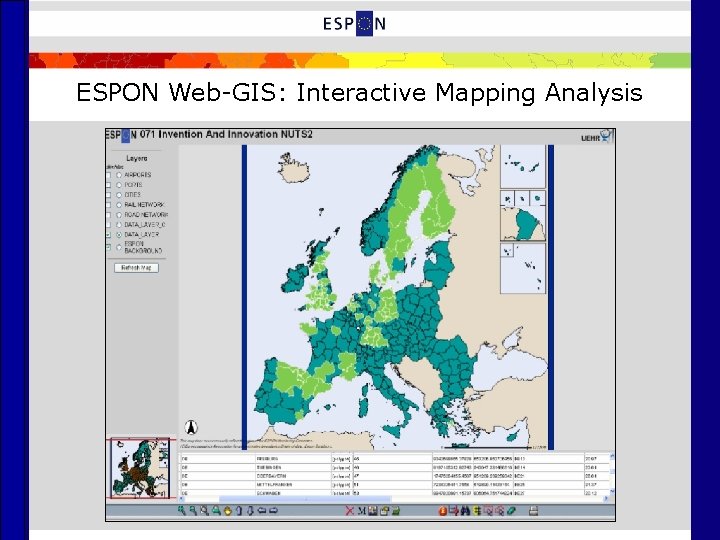Click the ESPON logo in the slide header
The height and width of the screenshot is (540, 720).
(354, 23)
